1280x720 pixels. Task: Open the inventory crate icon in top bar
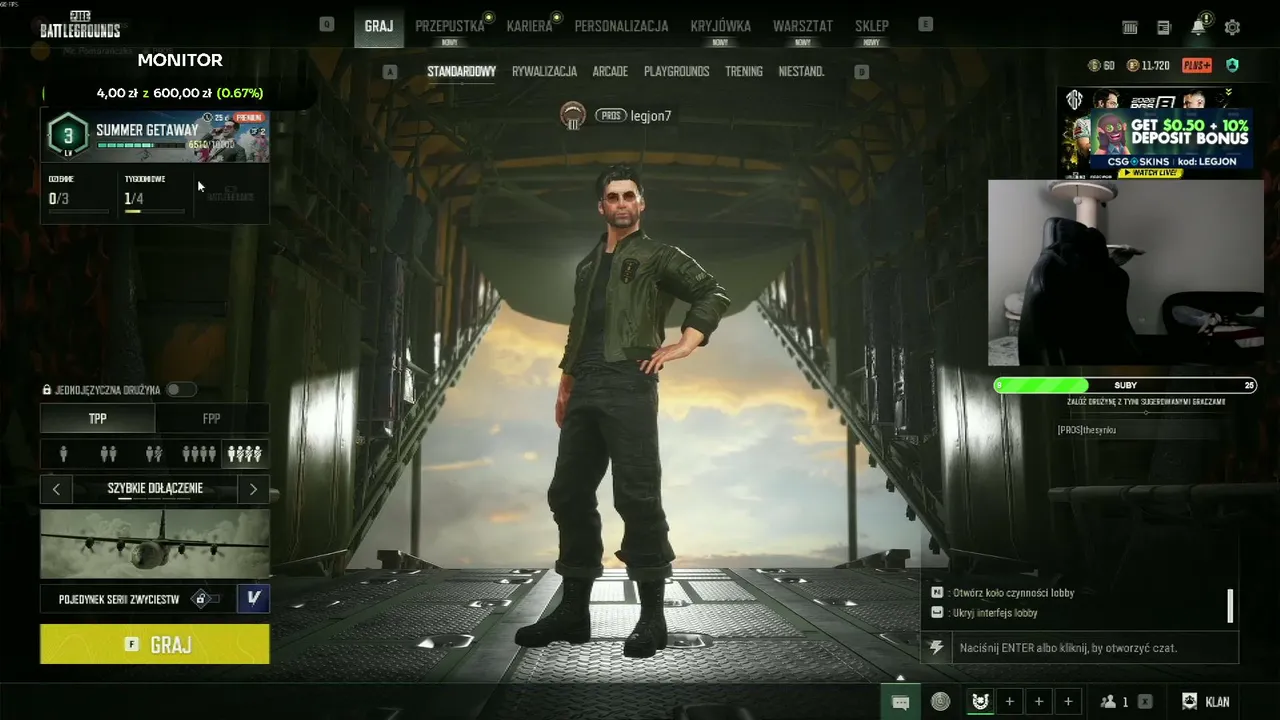[x=1130, y=27]
